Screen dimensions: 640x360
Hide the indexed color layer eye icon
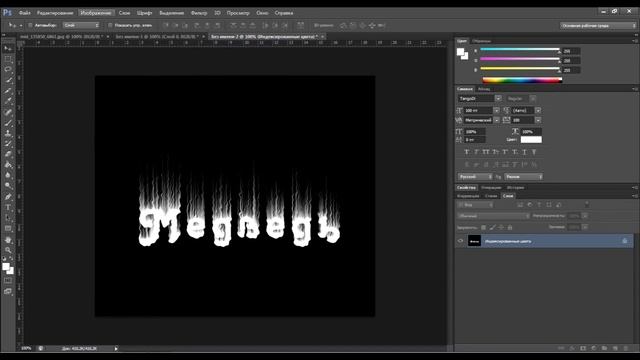click(460, 241)
